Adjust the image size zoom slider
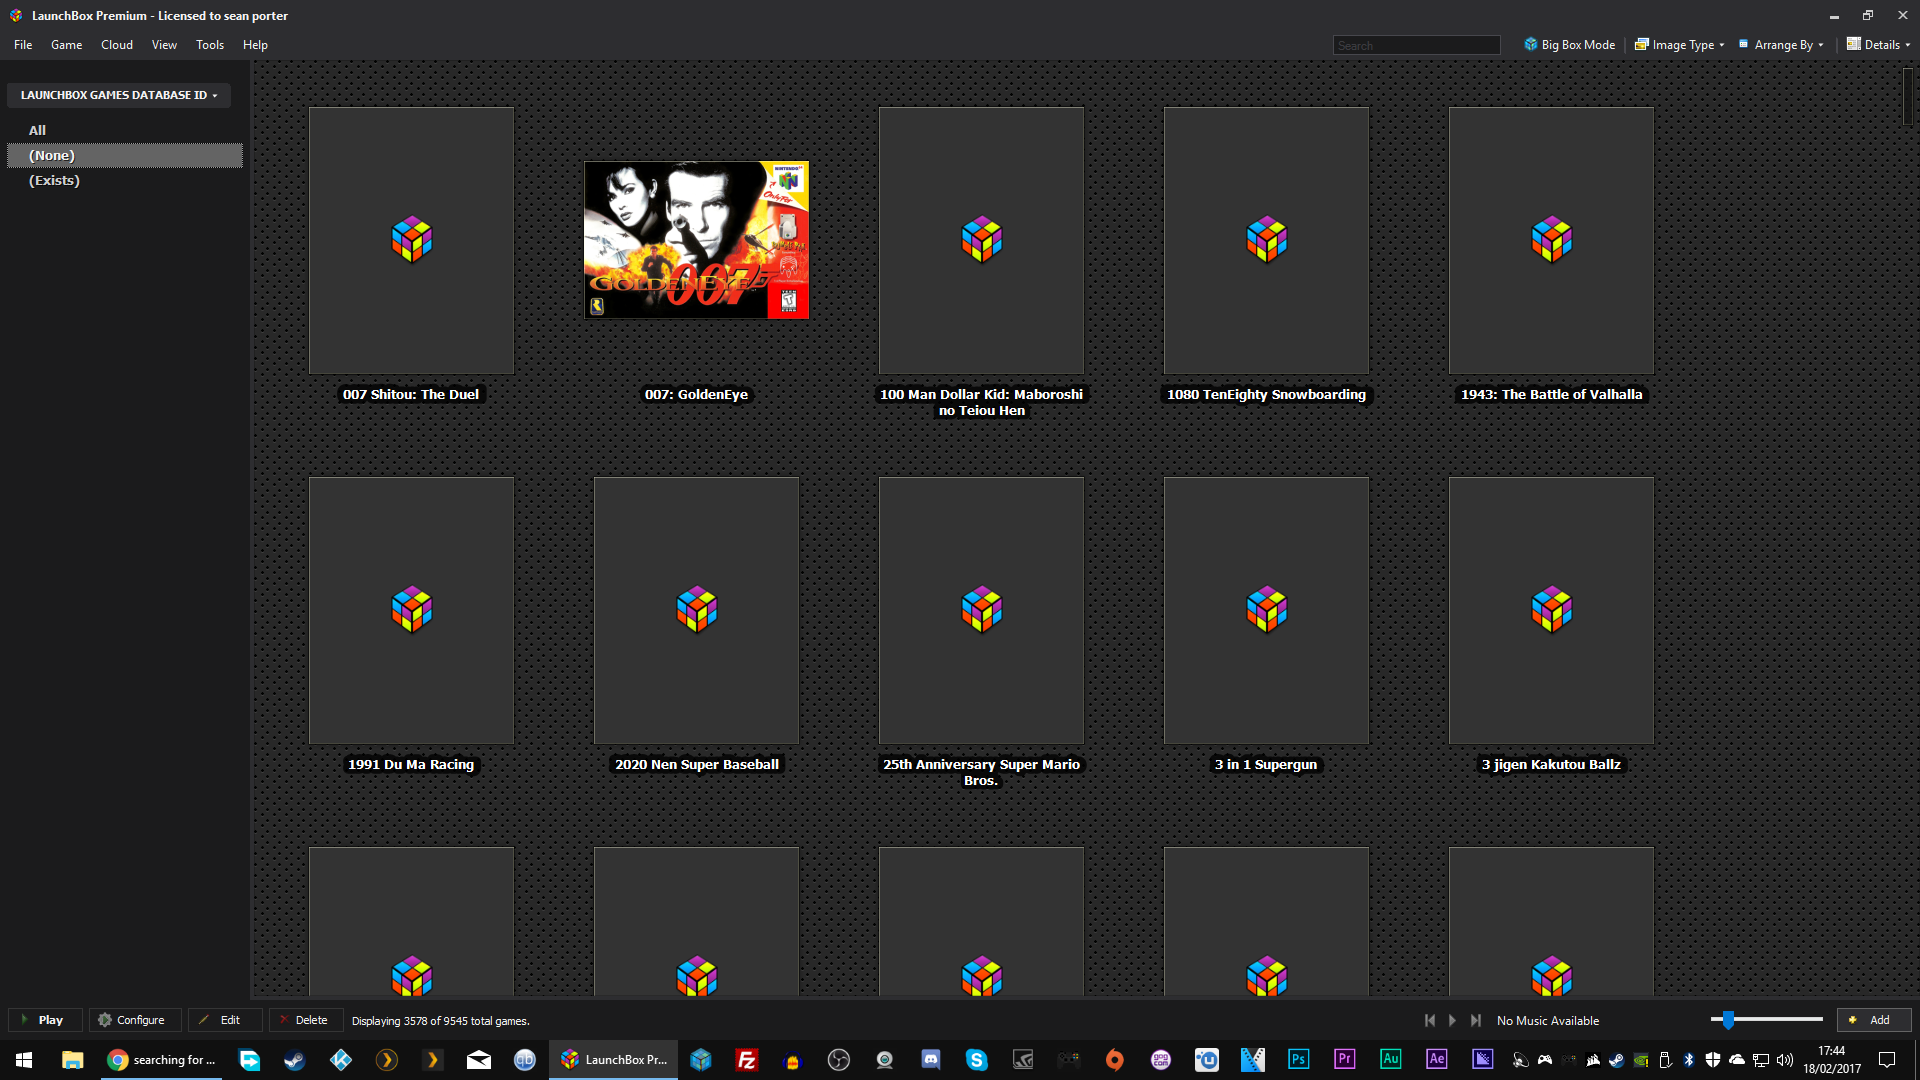The width and height of the screenshot is (1920, 1080). point(1728,1020)
